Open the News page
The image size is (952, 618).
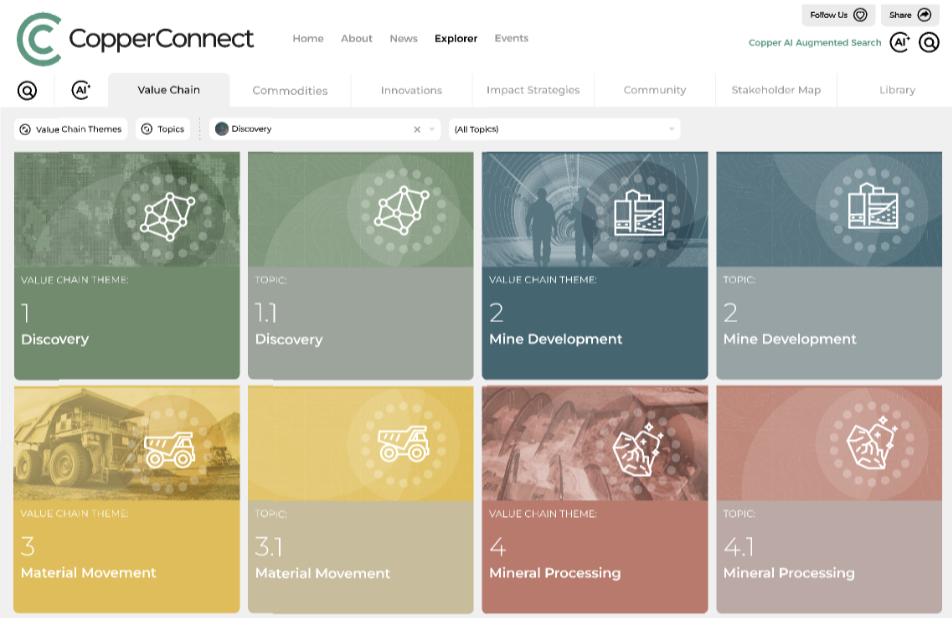coord(404,38)
